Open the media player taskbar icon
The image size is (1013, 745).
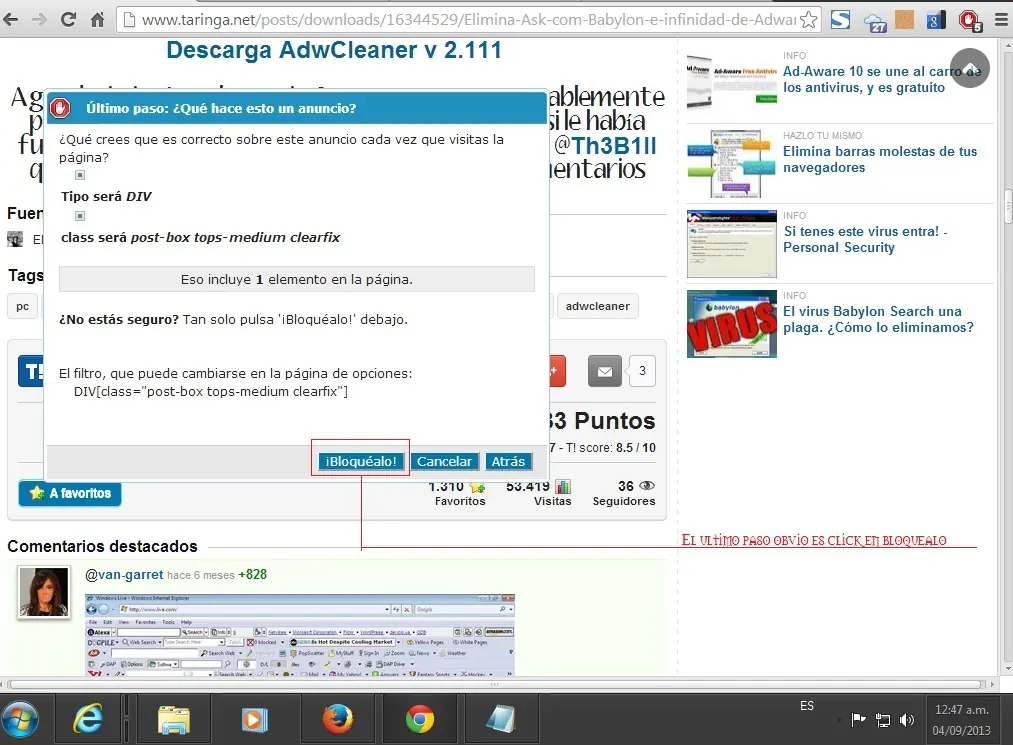click(x=255, y=720)
